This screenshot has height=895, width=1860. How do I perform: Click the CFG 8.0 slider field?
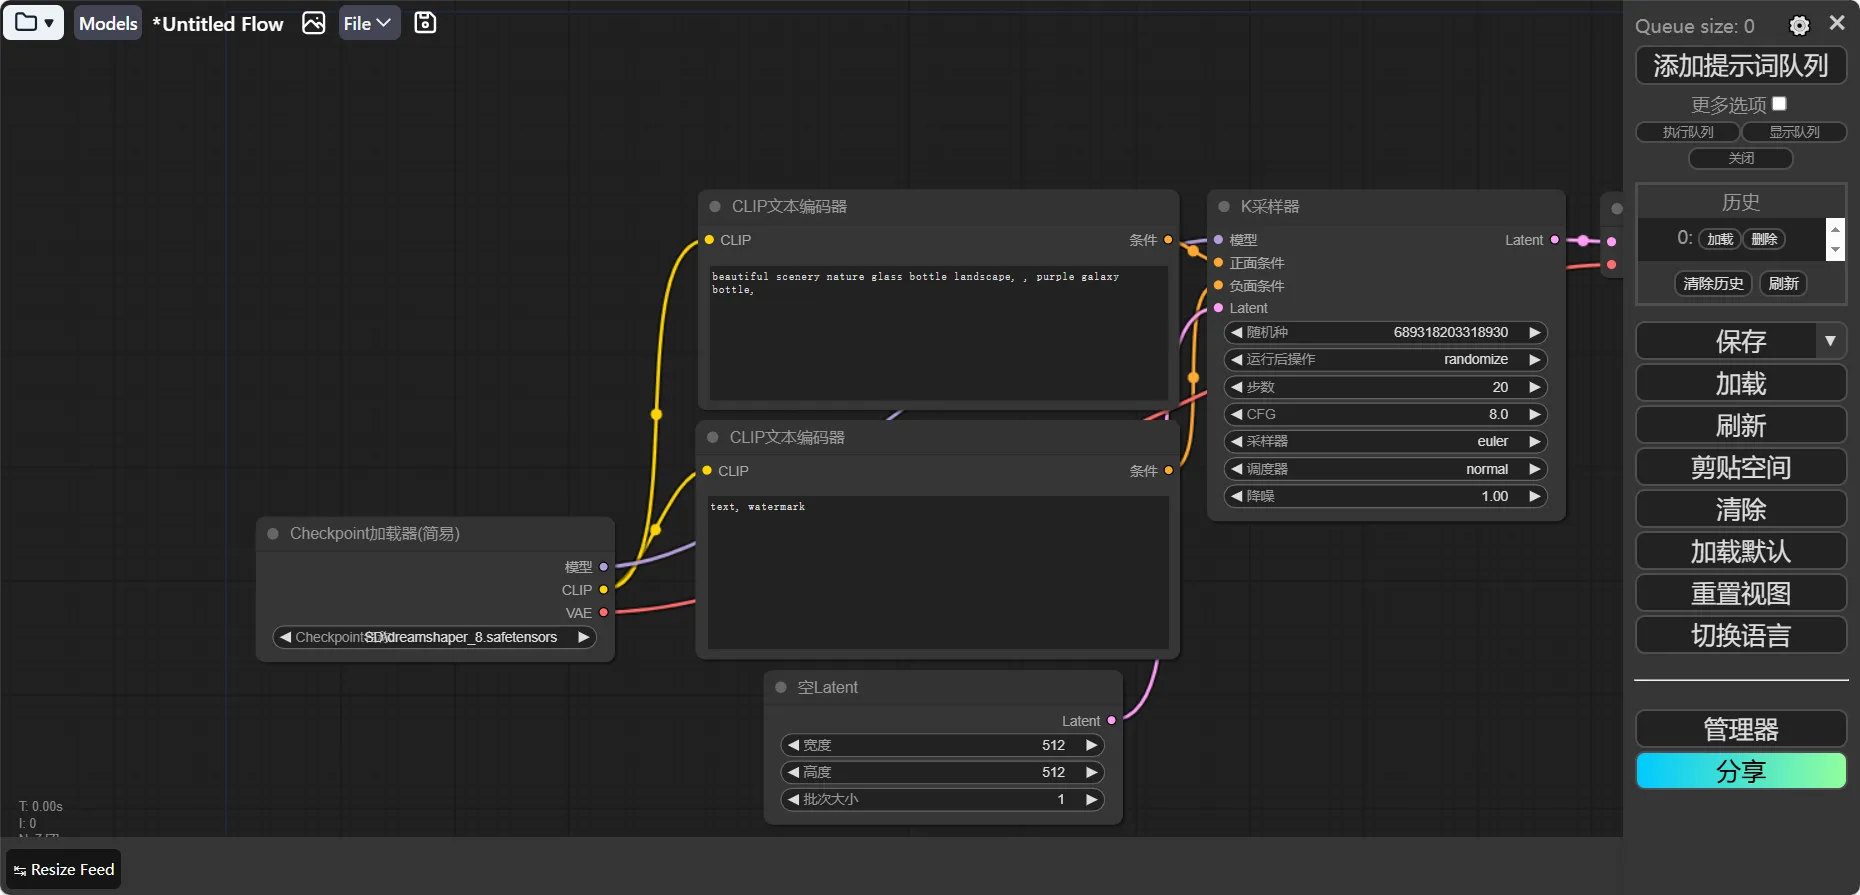click(1386, 414)
